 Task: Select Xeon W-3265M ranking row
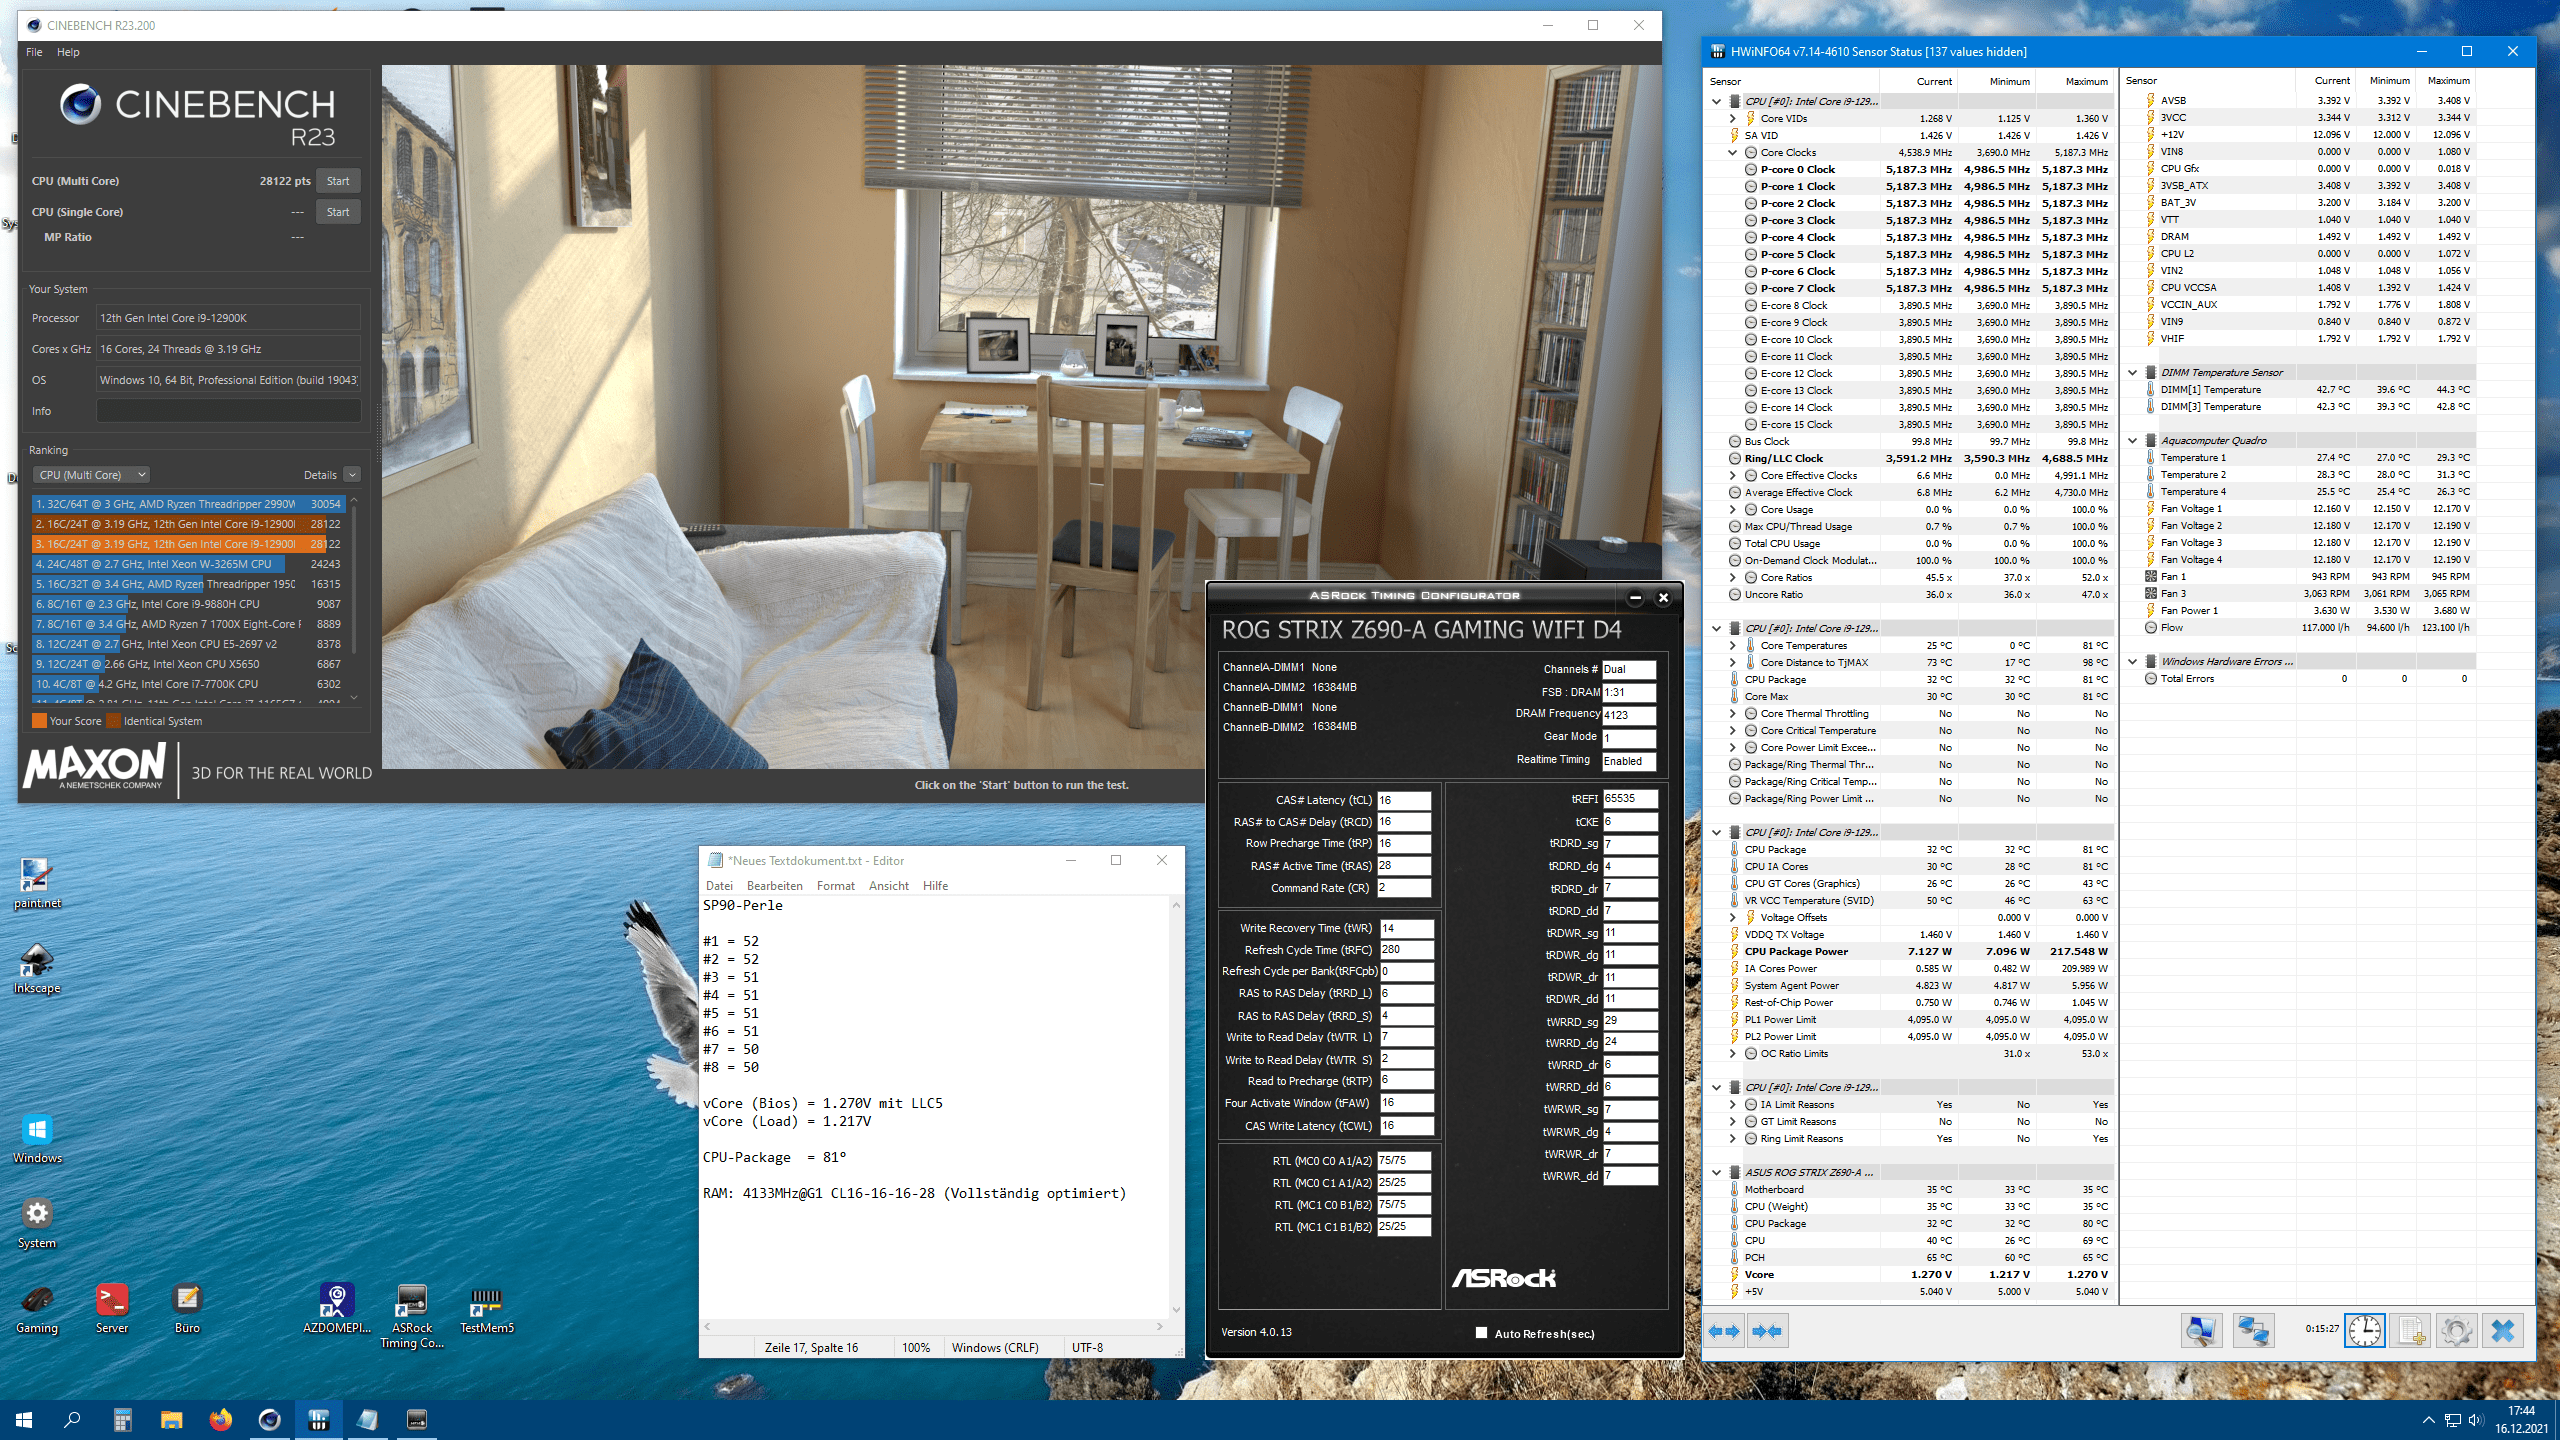point(188,564)
